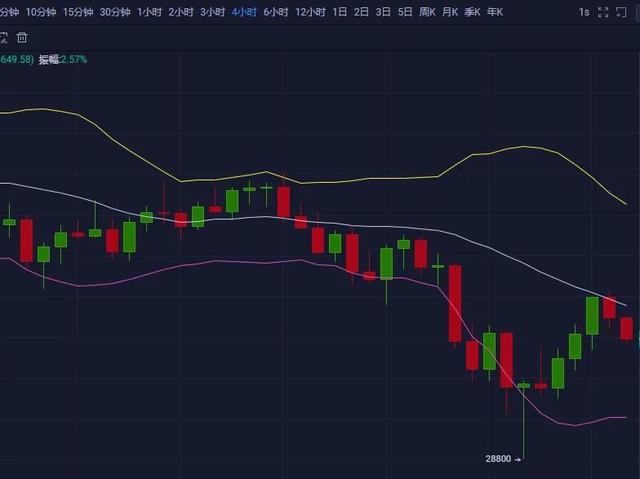Click the expand-window icon next to fullscreen
The image size is (640, 479).
621,13
